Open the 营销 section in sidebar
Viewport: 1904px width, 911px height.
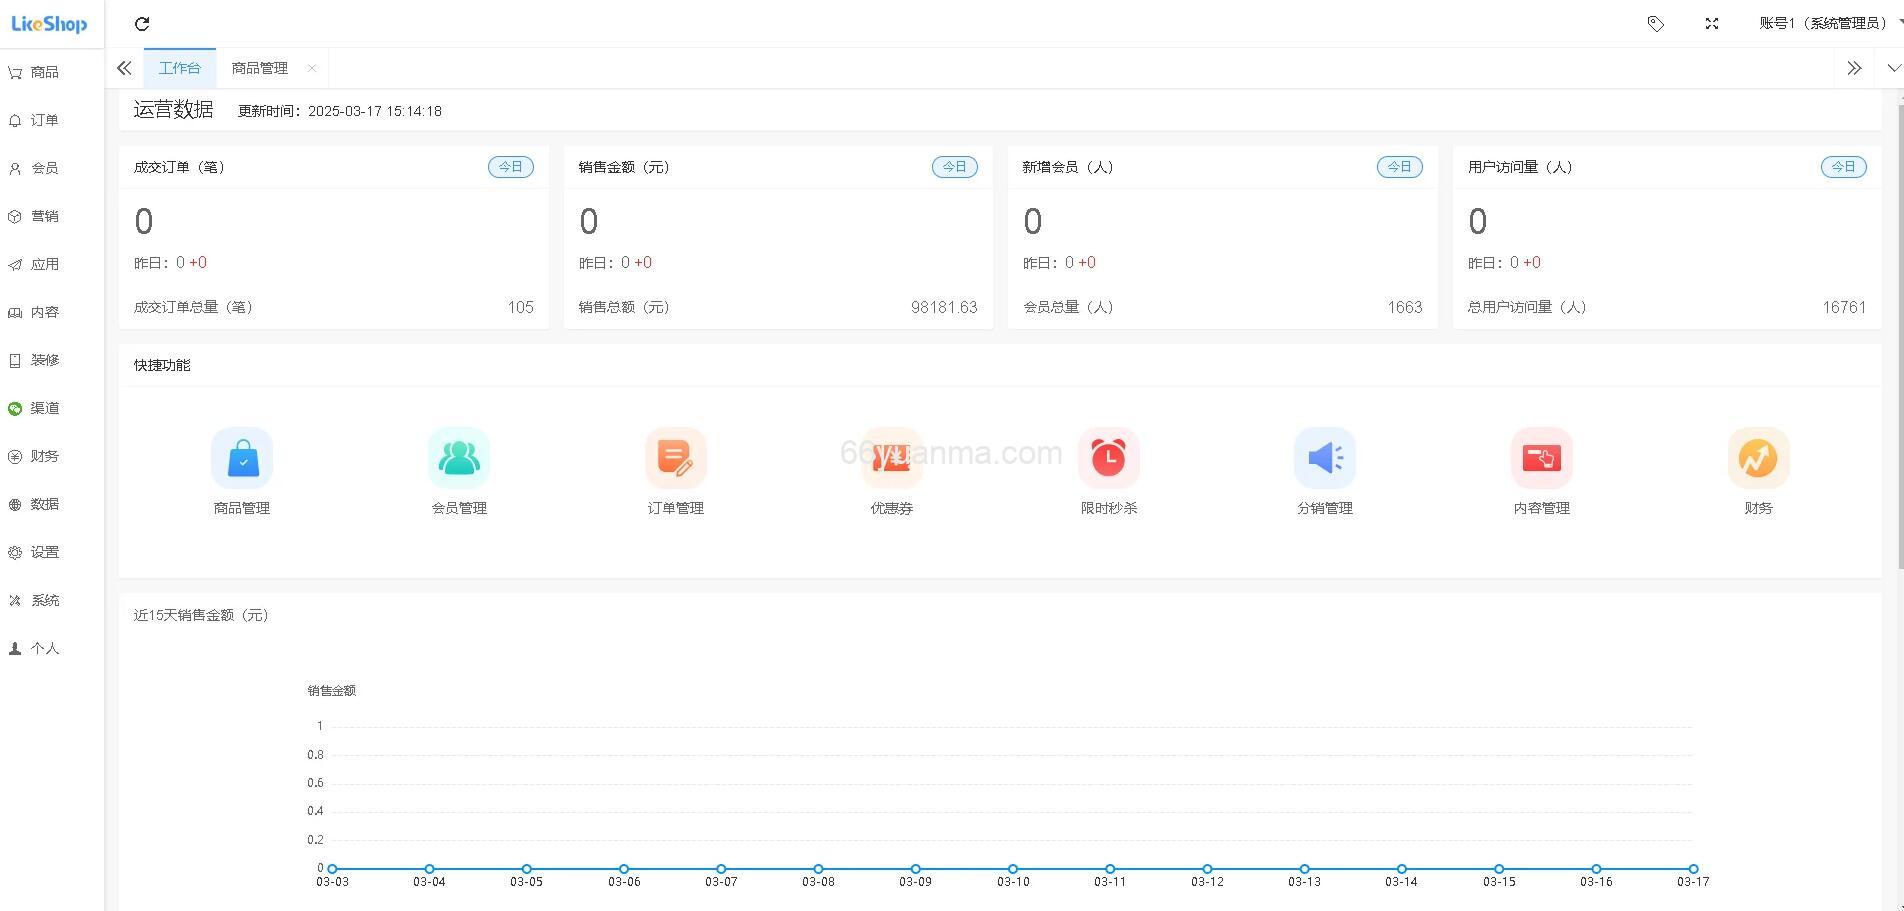44,215
